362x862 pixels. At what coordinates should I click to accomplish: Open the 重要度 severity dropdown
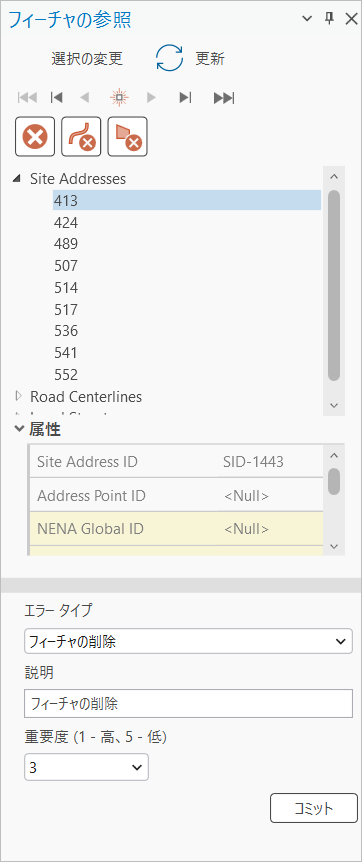click(86, 767)
